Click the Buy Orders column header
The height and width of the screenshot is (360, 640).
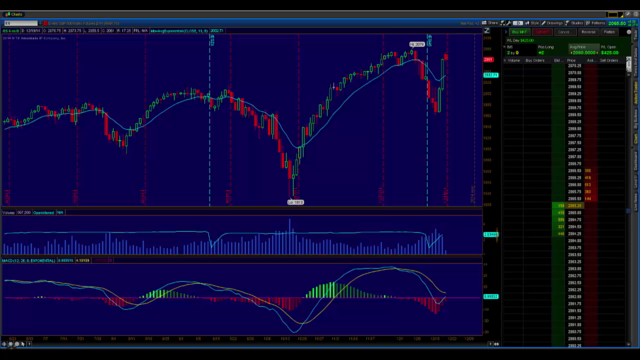[535, 60]
